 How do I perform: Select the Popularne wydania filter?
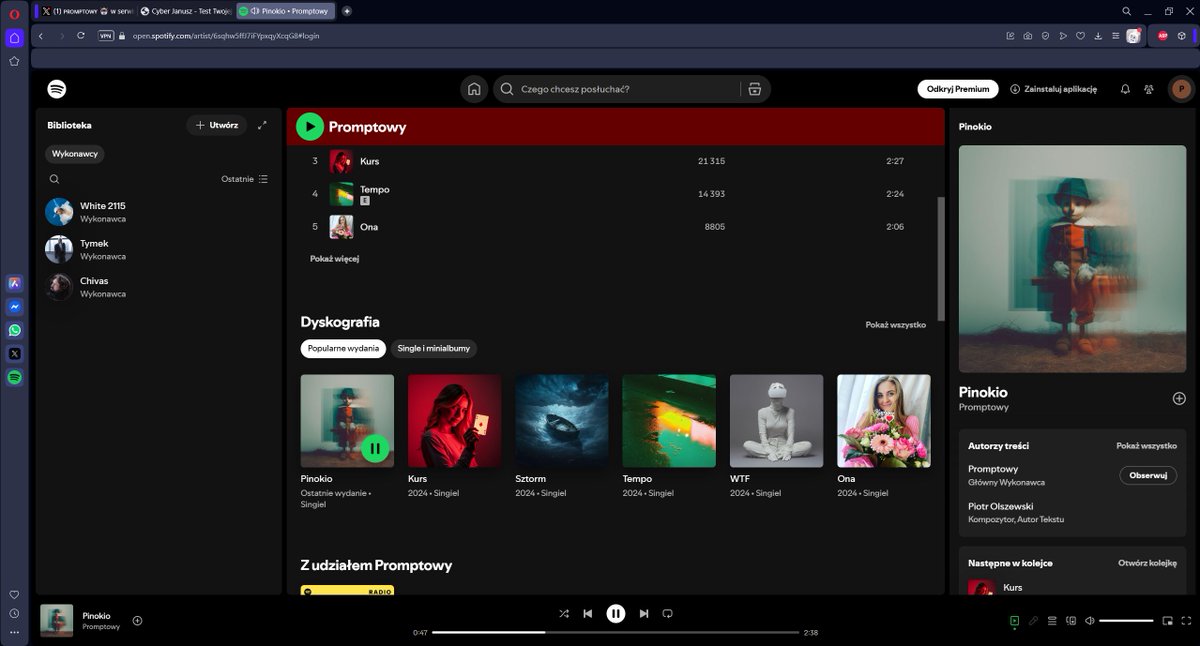point(343,348)
